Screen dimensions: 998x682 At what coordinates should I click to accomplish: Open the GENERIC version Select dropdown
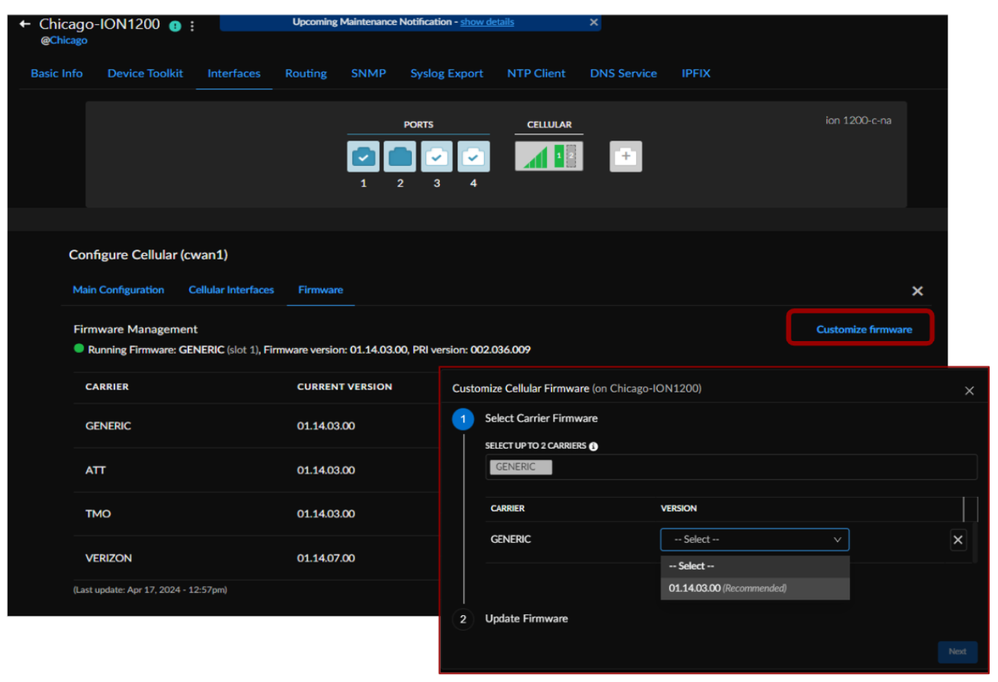tap(754, 540)
